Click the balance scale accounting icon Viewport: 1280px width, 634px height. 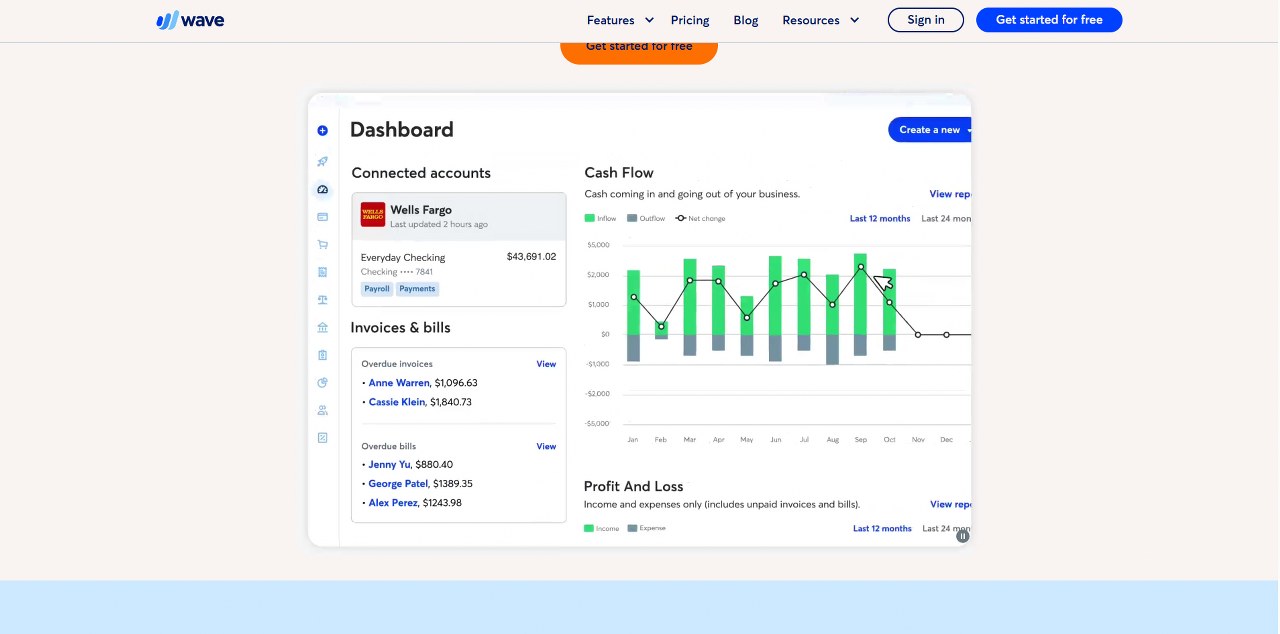(x=322, y=299)
